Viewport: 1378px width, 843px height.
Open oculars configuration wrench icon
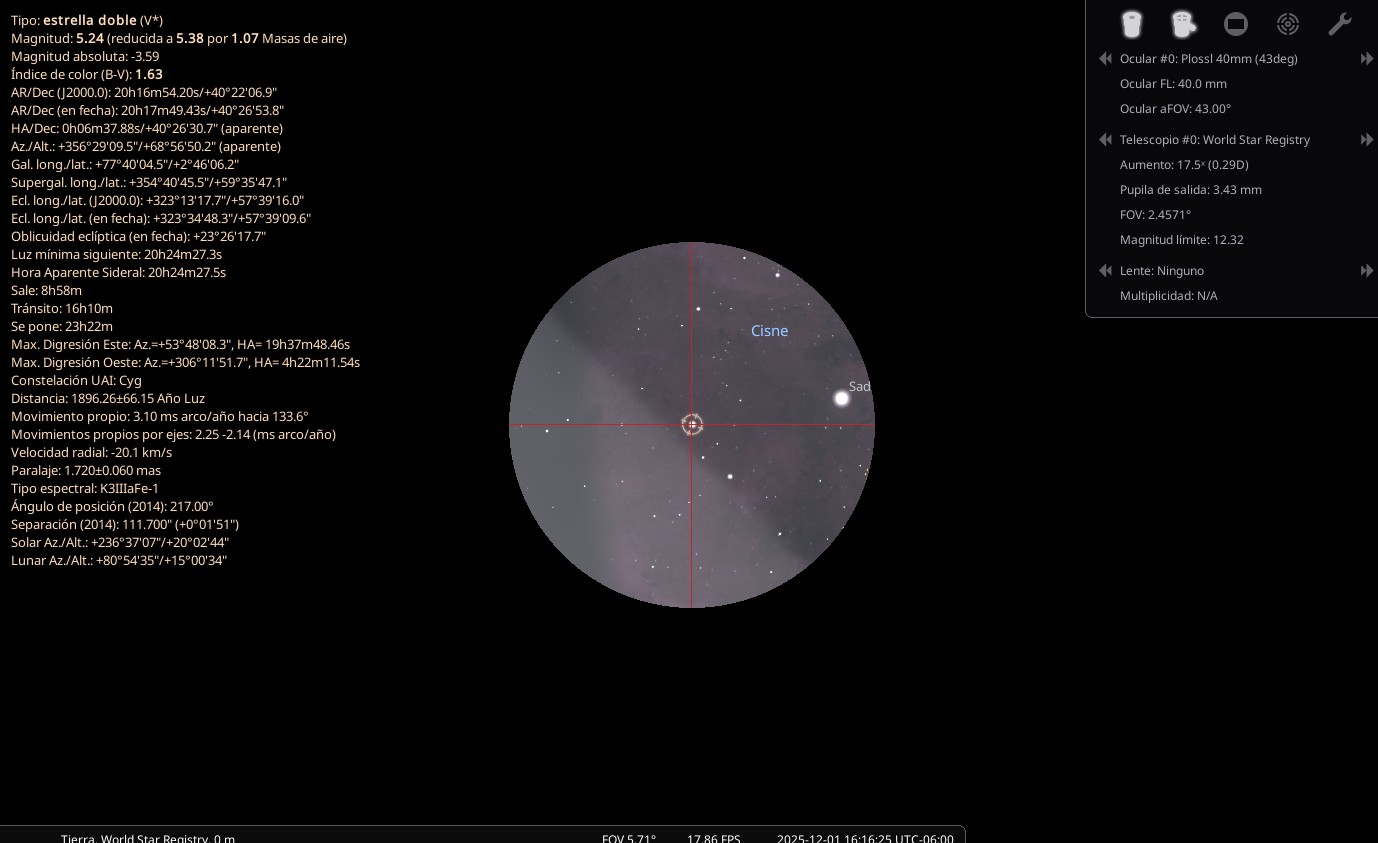coord(1340,24)
